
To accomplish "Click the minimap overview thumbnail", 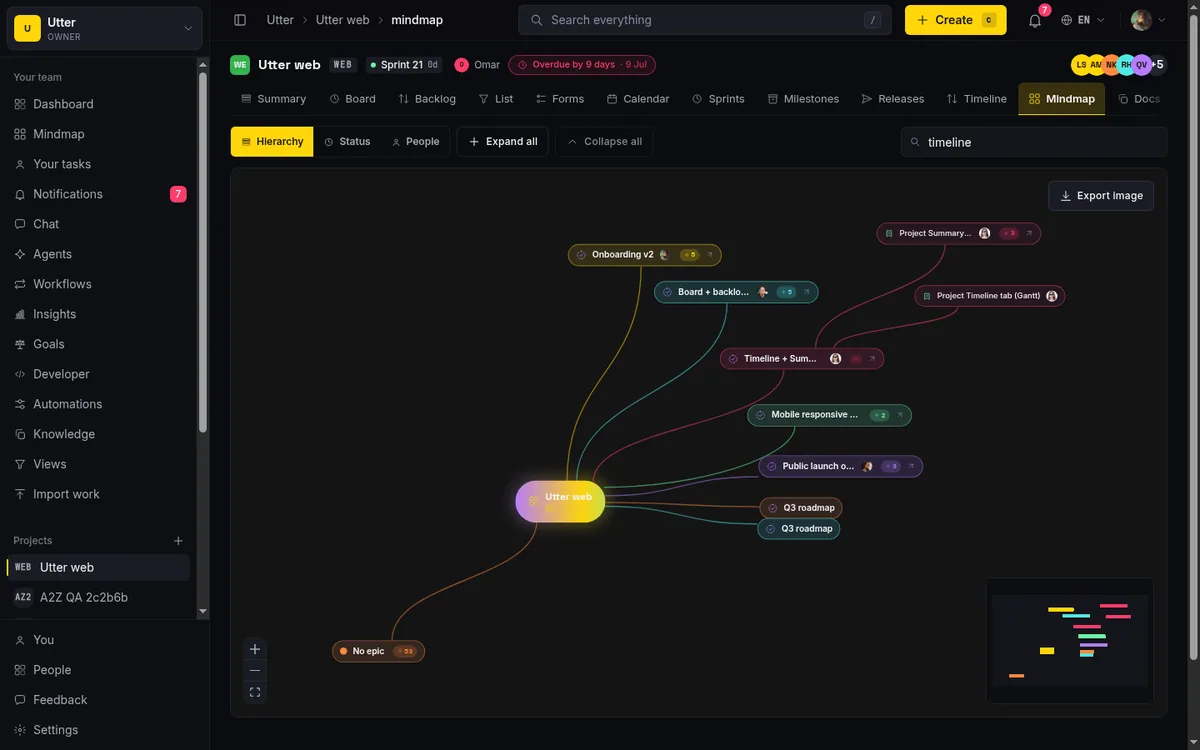I will pos(1070,640).
